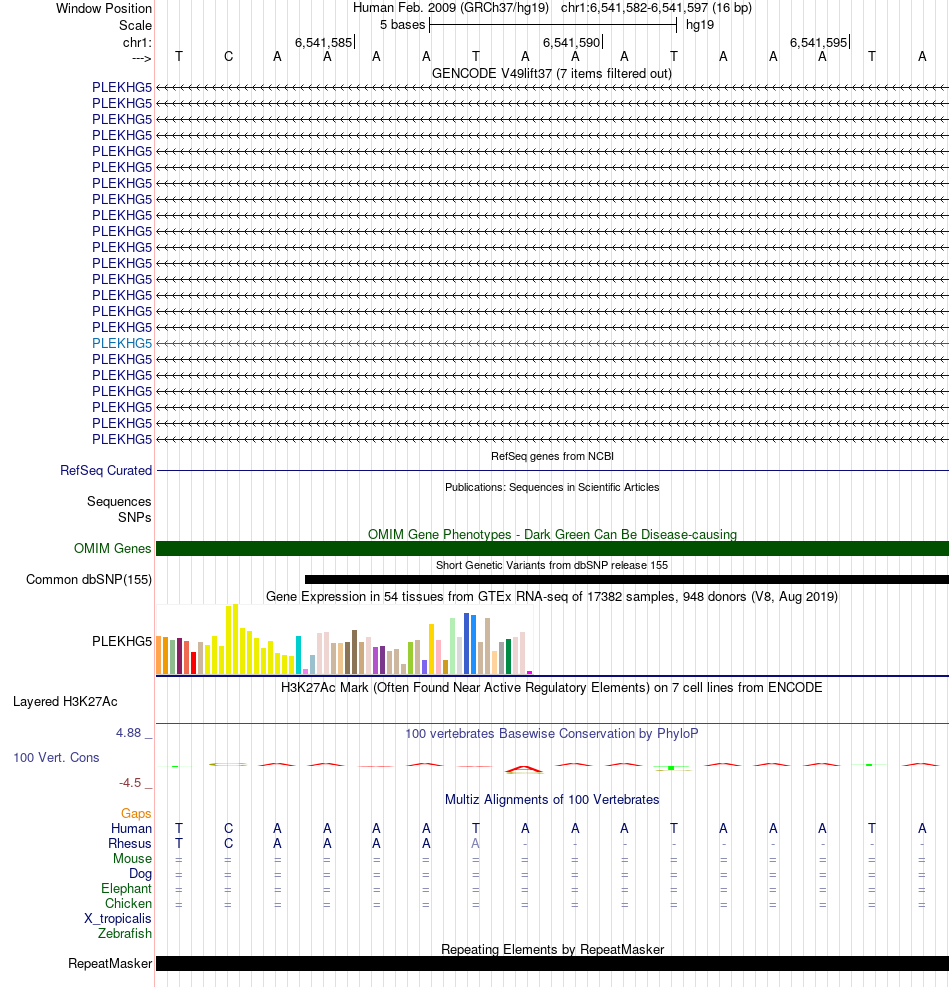Viewport: 950px width, 987px height.
Task: Click the RepeatMasker side label
Action: click(110, 963)
